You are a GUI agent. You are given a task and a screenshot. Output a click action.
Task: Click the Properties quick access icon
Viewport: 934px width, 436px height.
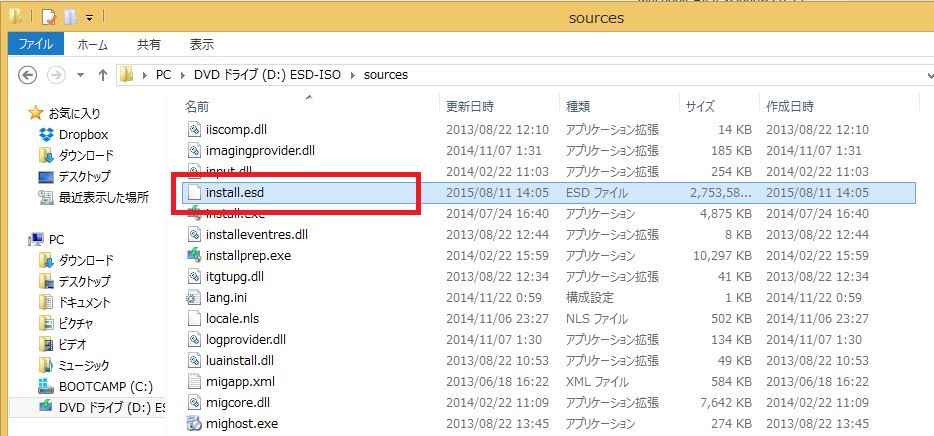pyautogui.click(x=49, y=17)
